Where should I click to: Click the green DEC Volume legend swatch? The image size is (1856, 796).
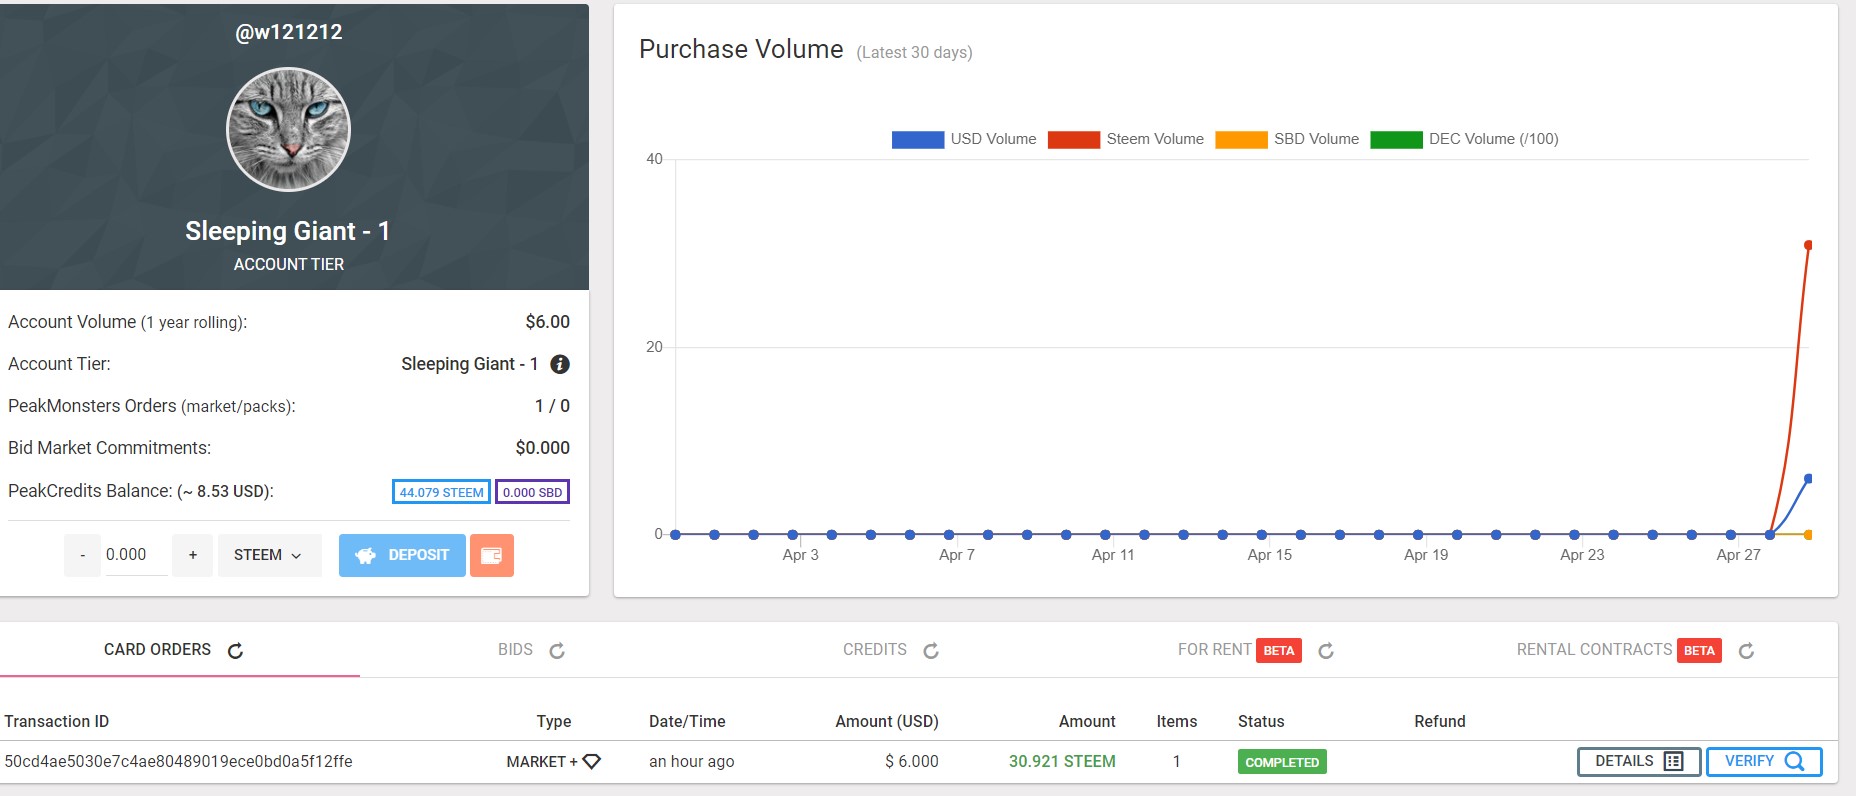[x=1396, y=139]
